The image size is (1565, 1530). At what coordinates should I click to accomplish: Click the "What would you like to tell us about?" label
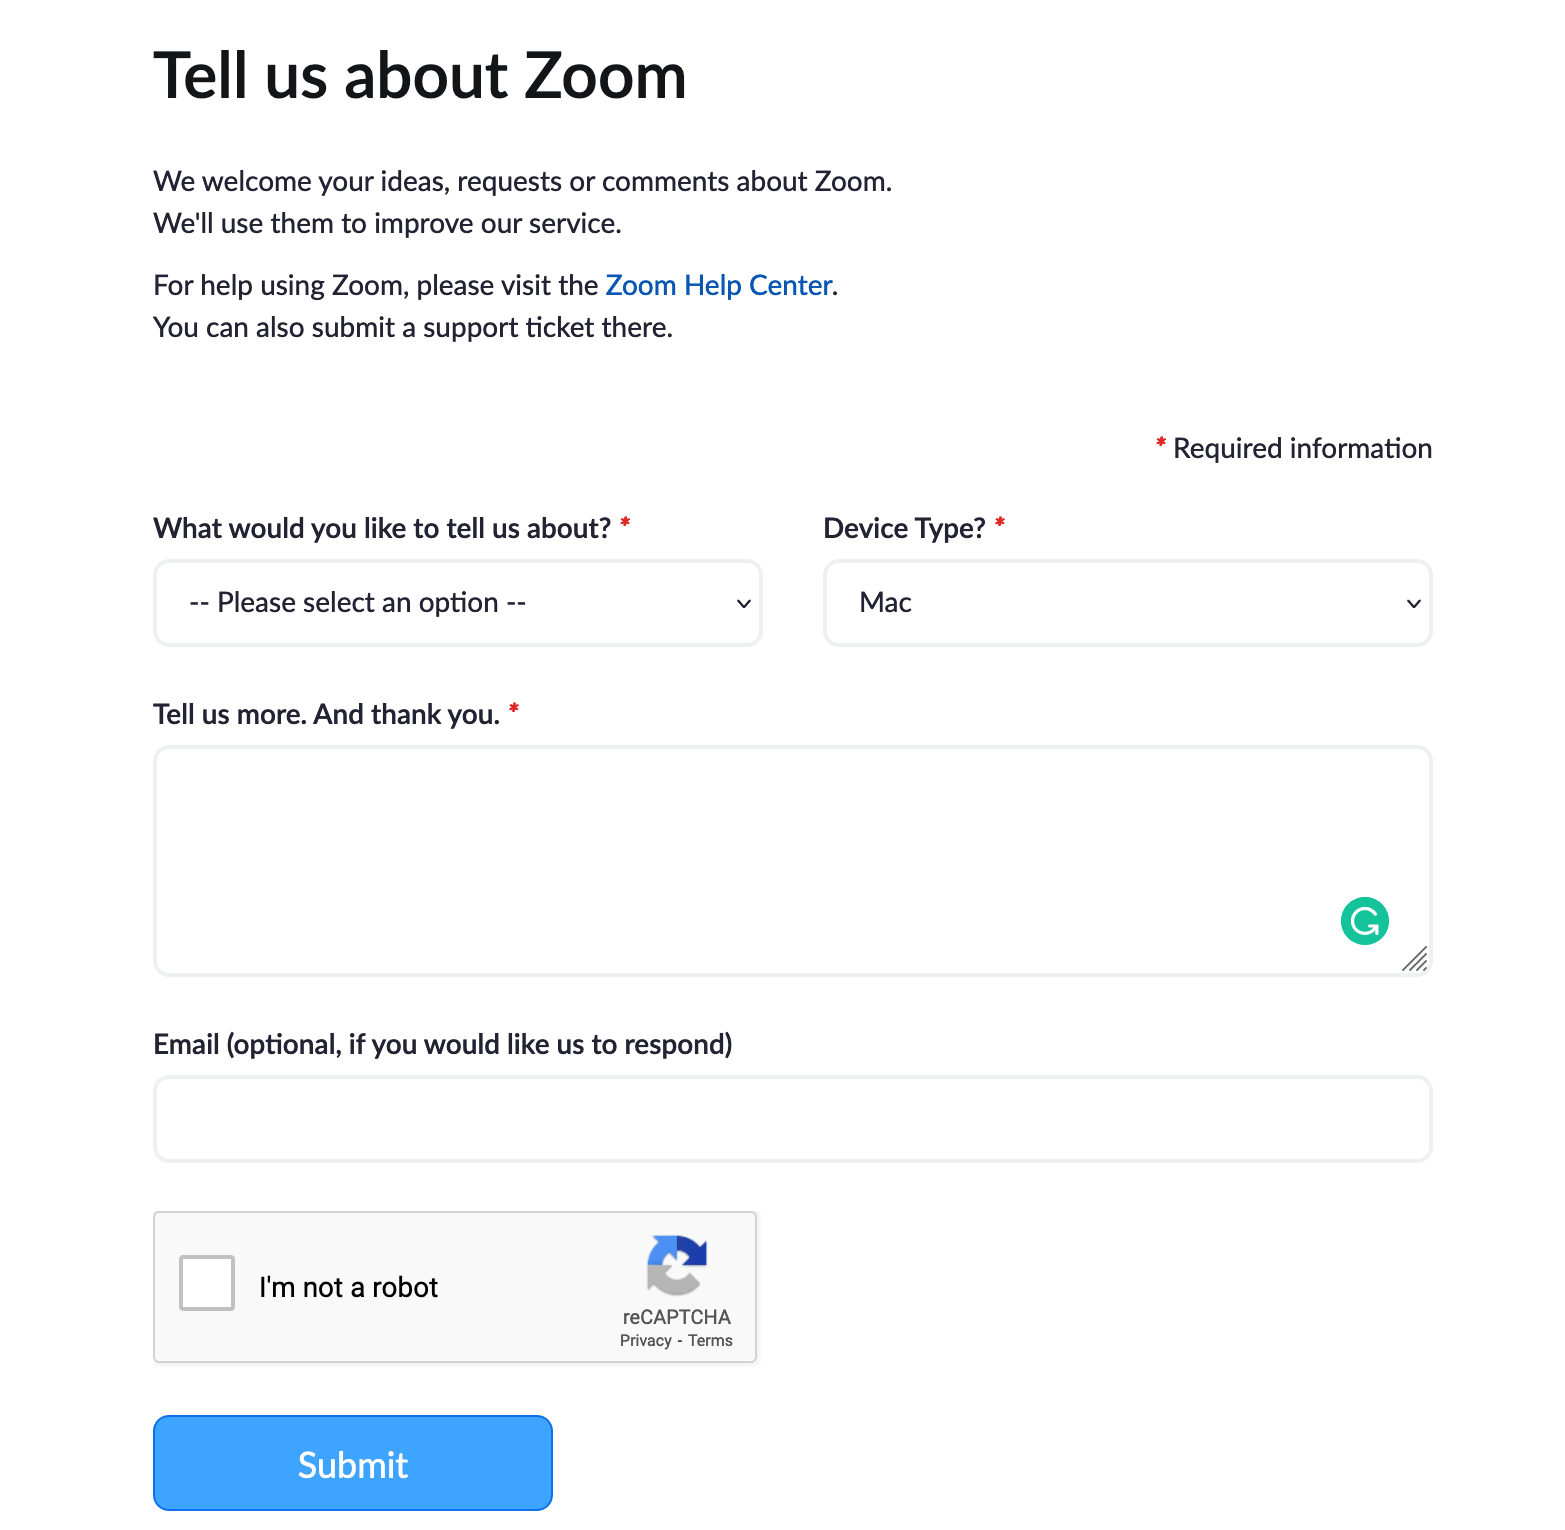click(x=382, y=528)
